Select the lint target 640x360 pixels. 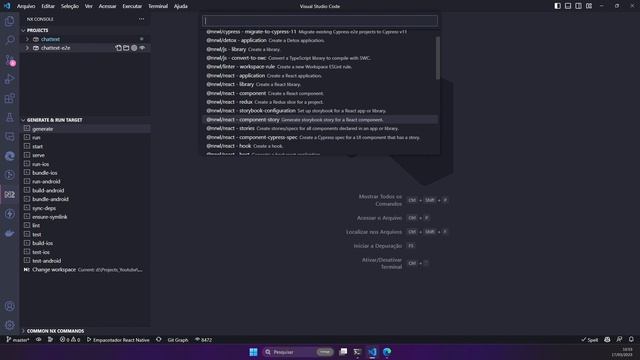pyautogui.click(x=85, y=225)
